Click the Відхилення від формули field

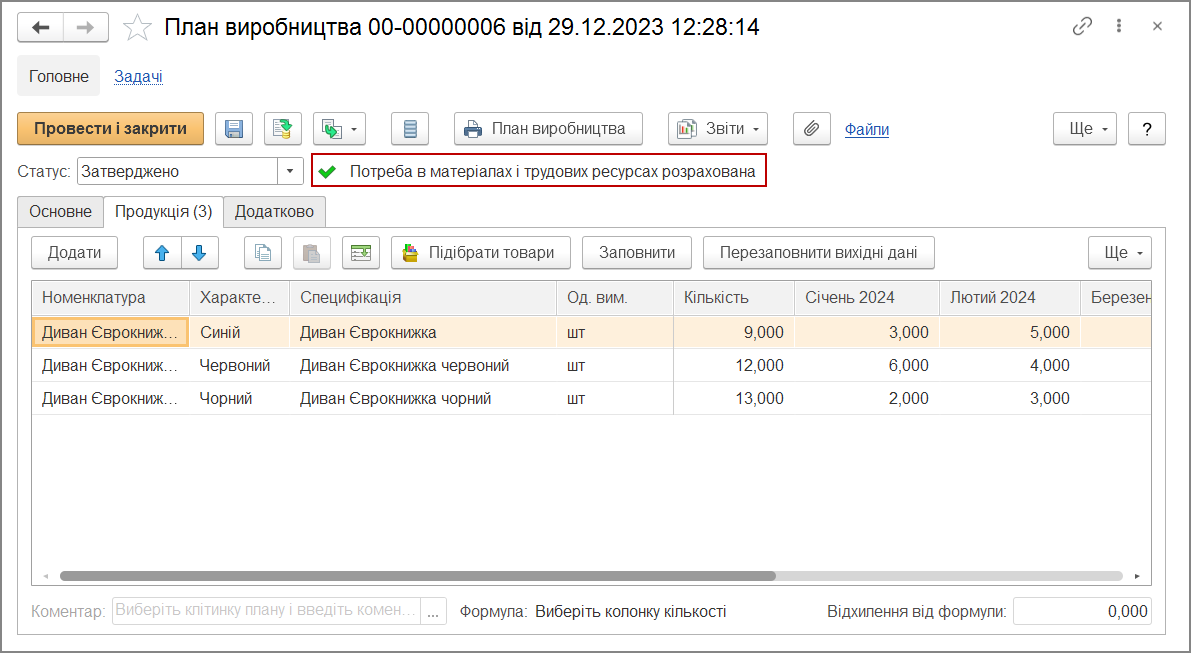click(1081, 611)
